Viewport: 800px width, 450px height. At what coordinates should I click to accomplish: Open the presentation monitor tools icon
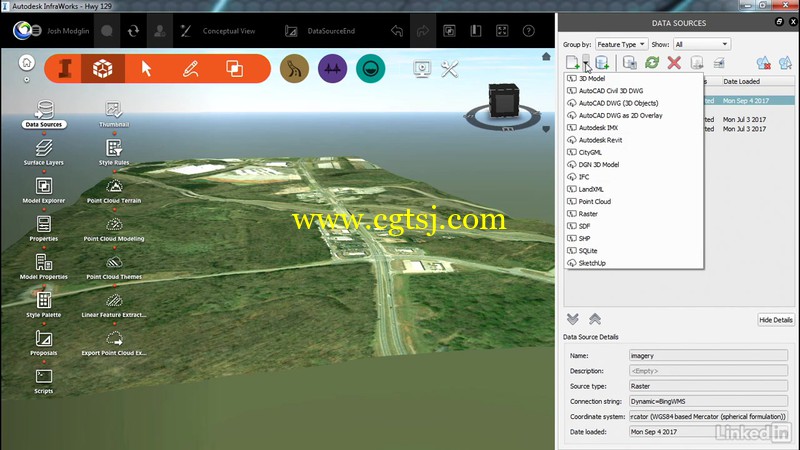(x=422, y=69)
